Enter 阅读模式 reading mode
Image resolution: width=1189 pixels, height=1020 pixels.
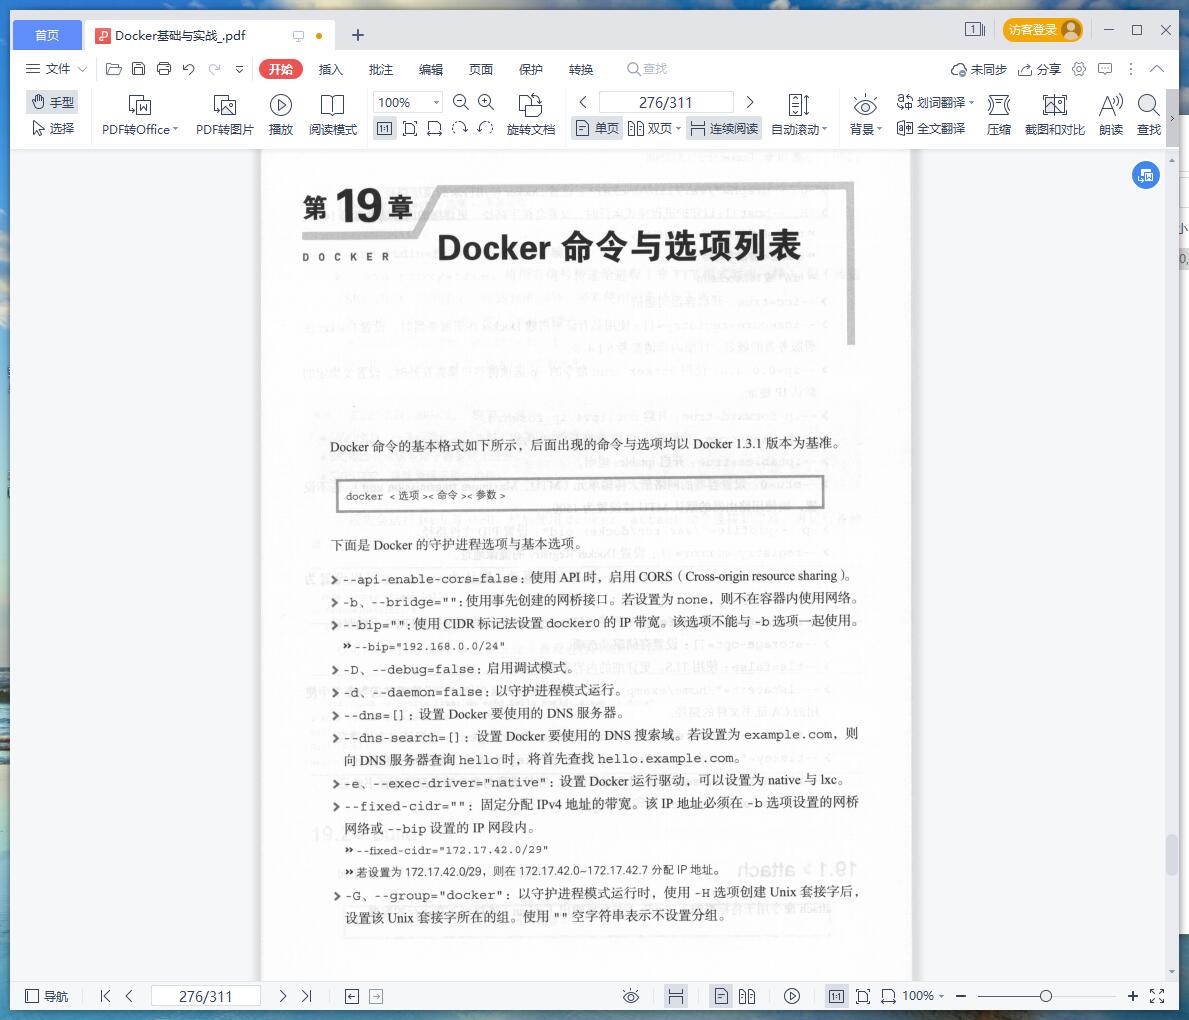(333, 115)
